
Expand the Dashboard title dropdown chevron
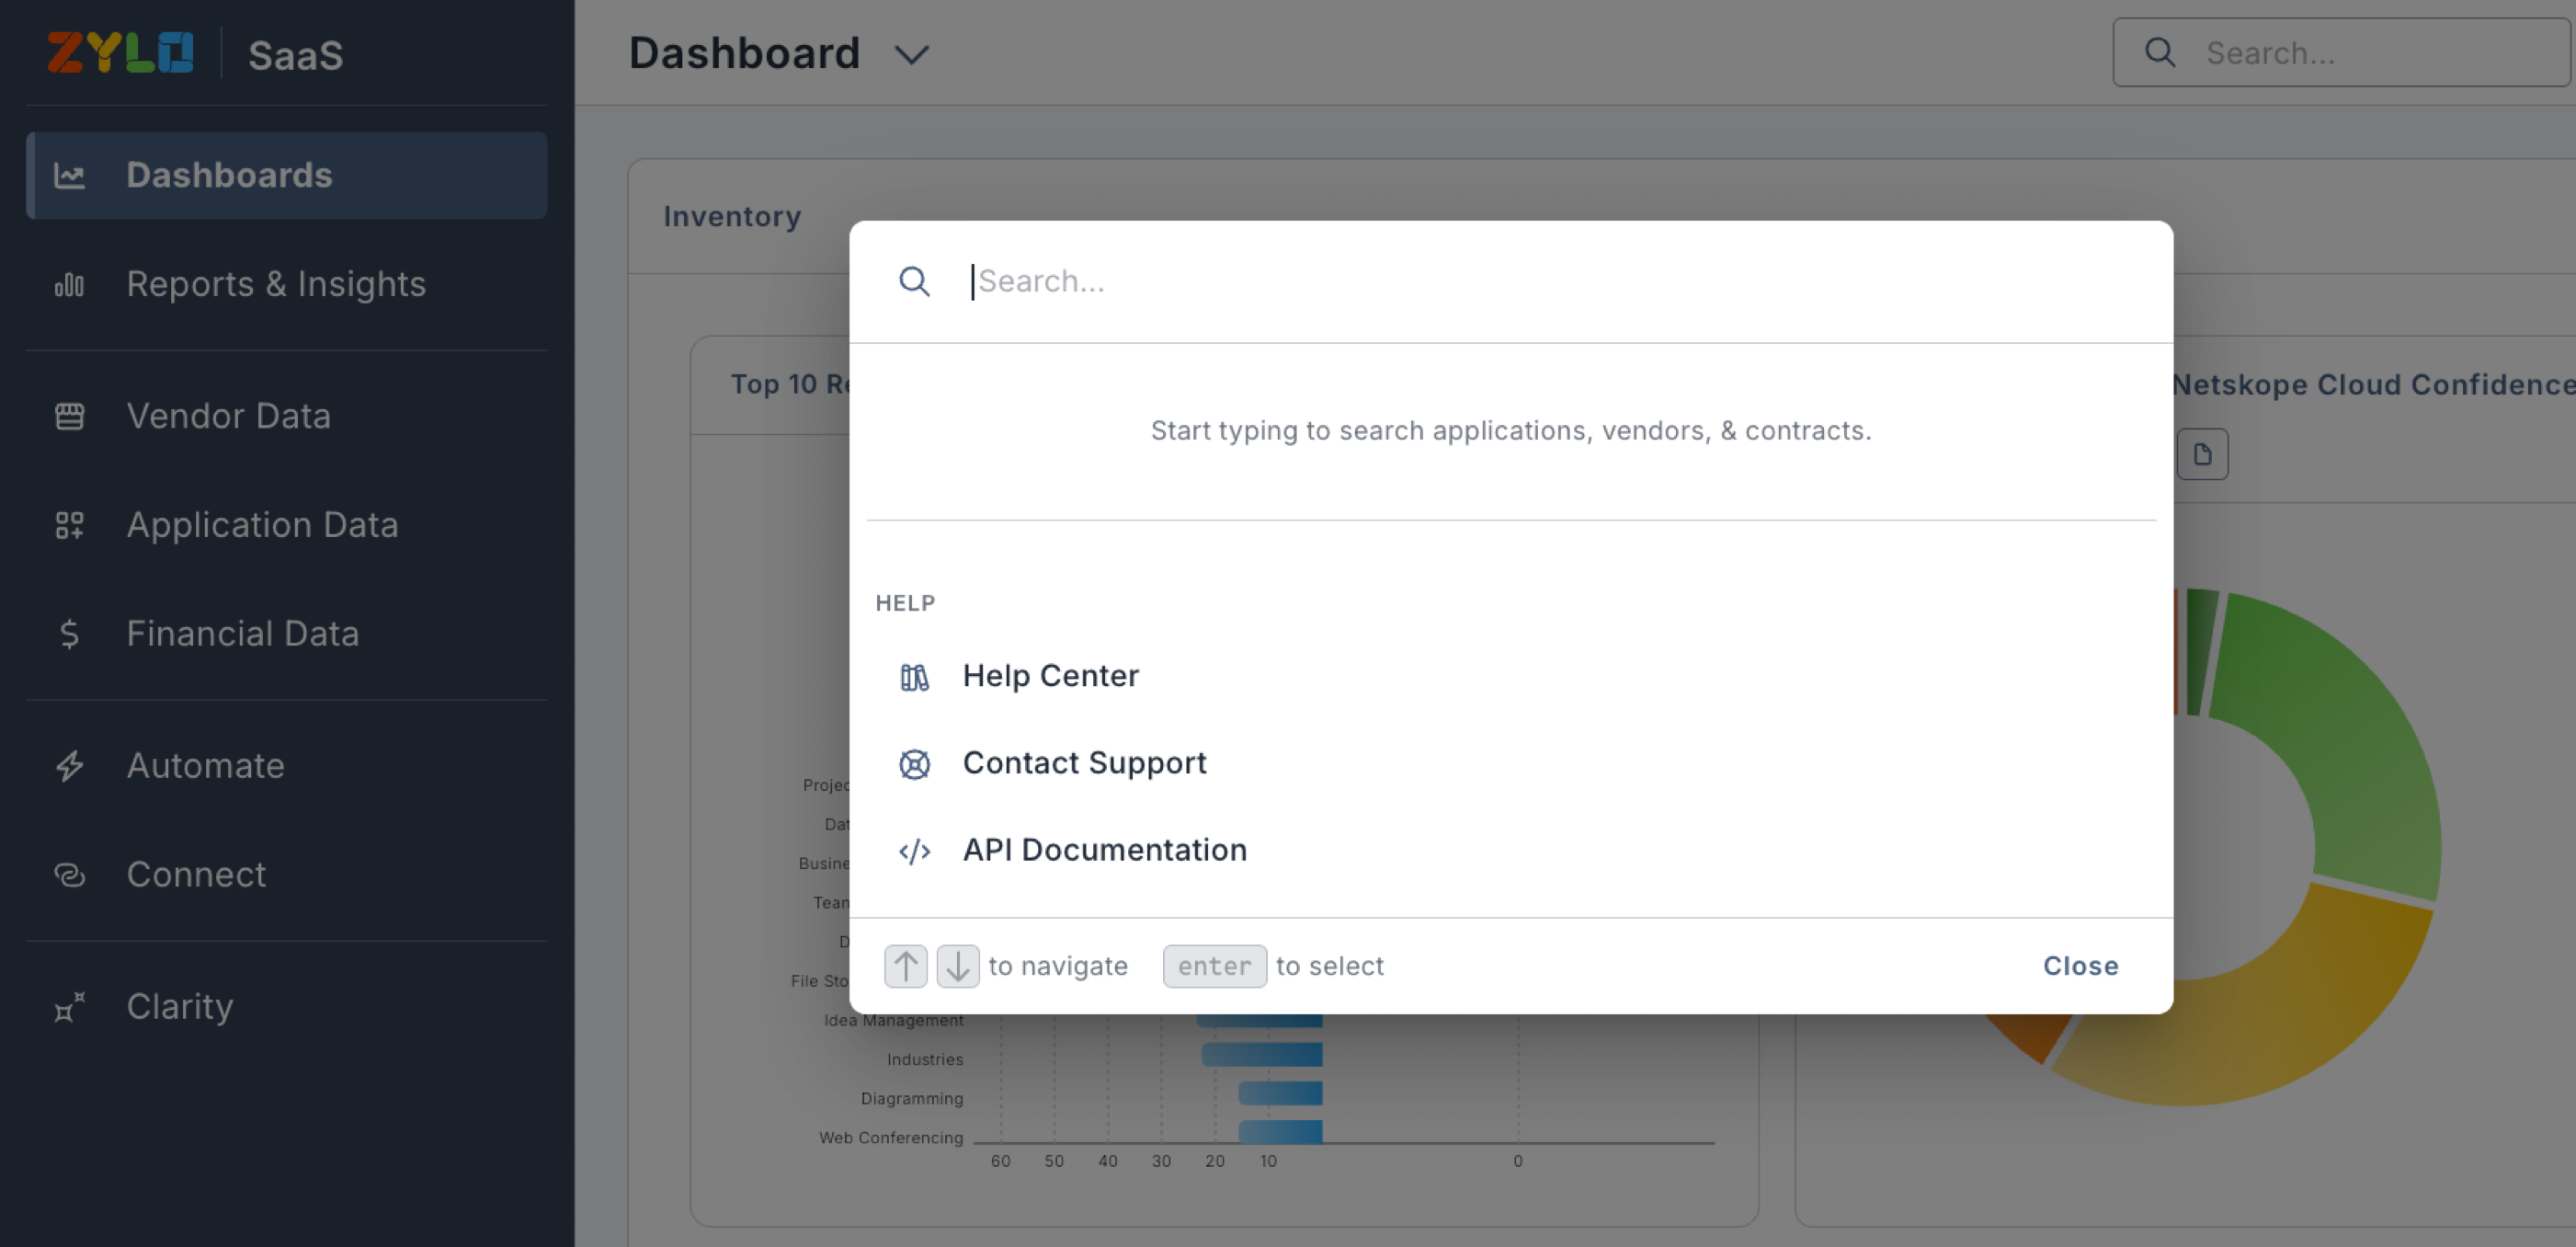click(911, 54)
